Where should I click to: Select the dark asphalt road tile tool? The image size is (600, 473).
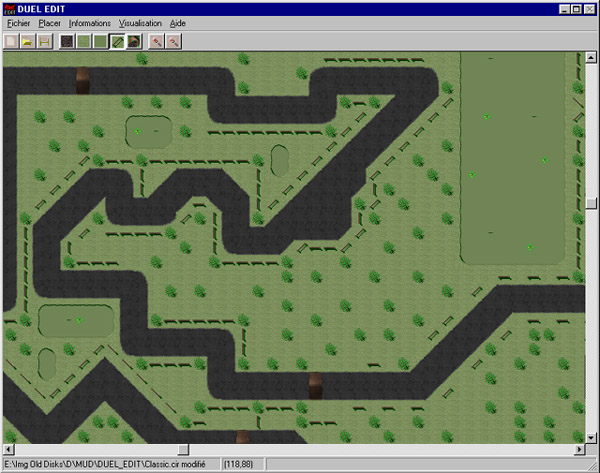coord(67,41)
